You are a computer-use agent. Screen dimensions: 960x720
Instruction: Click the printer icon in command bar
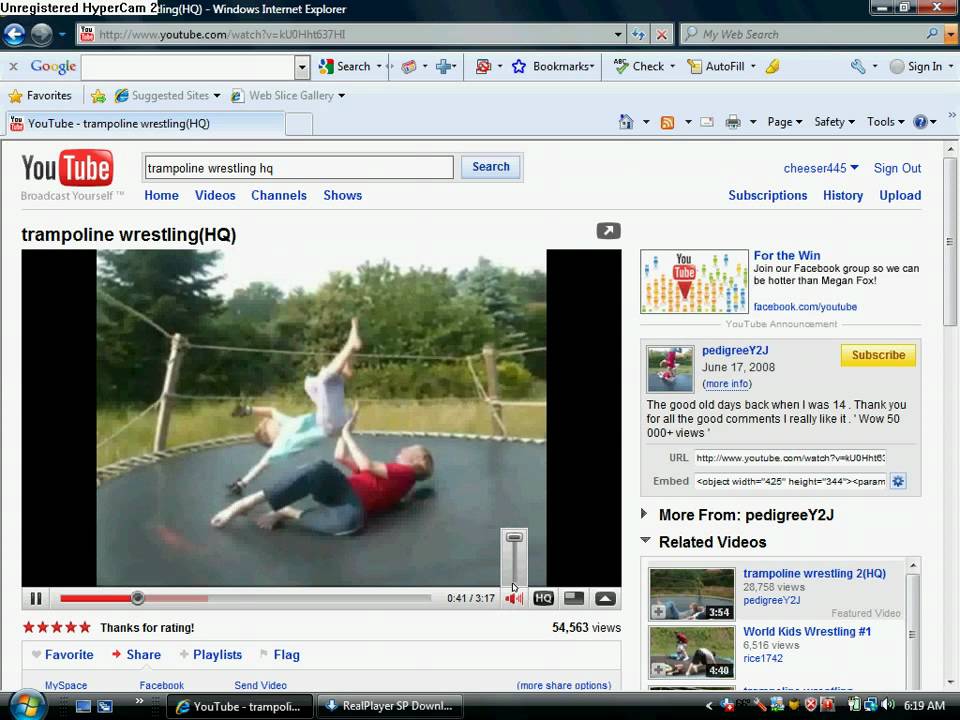pyautogui.click(x=733, y=122)
